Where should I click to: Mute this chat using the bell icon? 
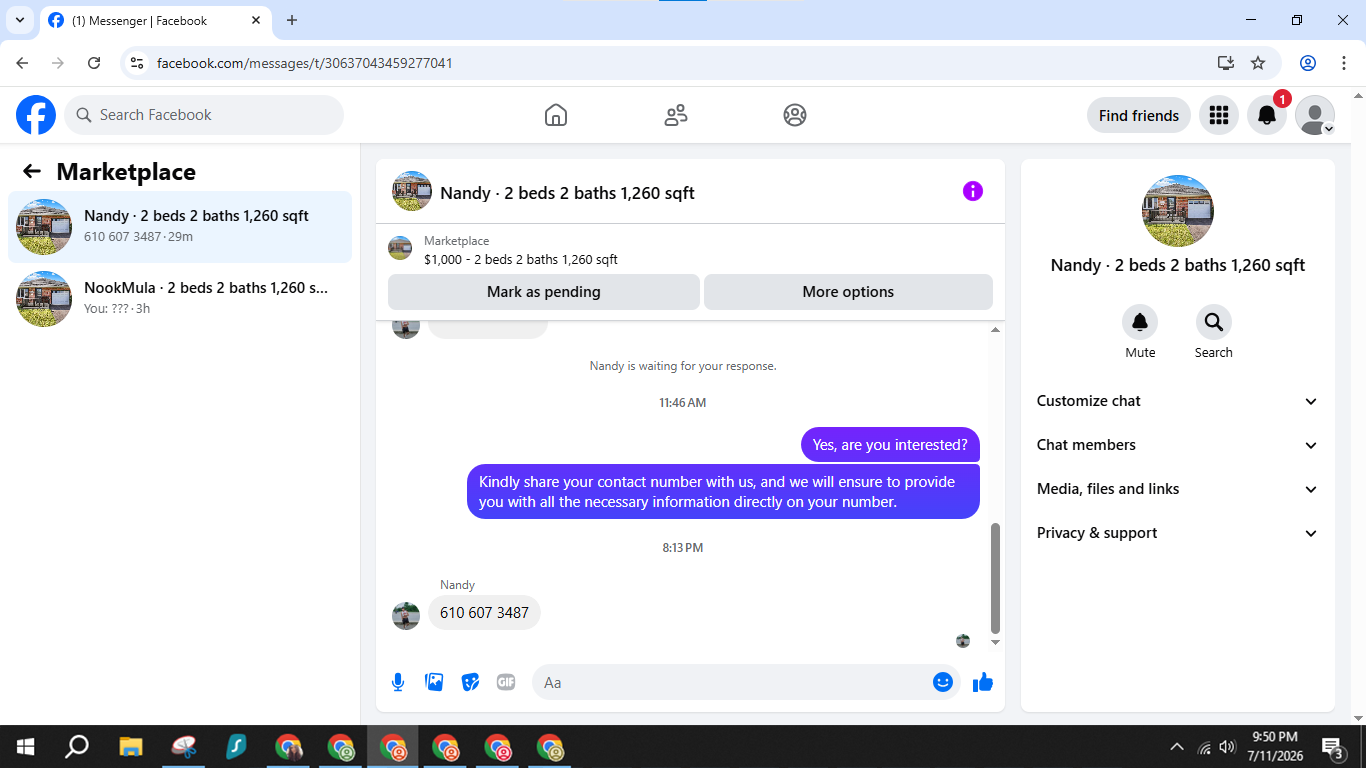tap(1140, 322)
